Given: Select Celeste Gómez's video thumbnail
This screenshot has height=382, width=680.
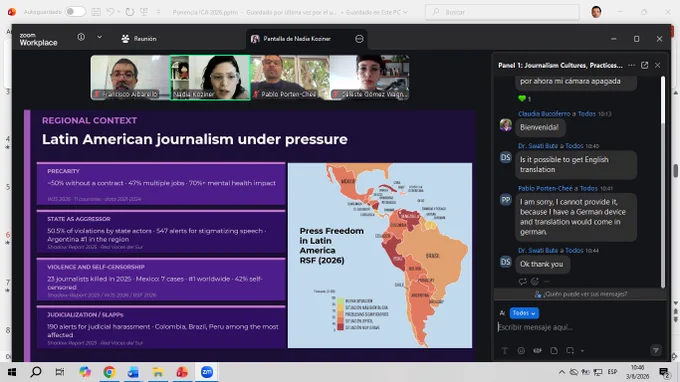Looking at the screenshot, I should 369,77.
